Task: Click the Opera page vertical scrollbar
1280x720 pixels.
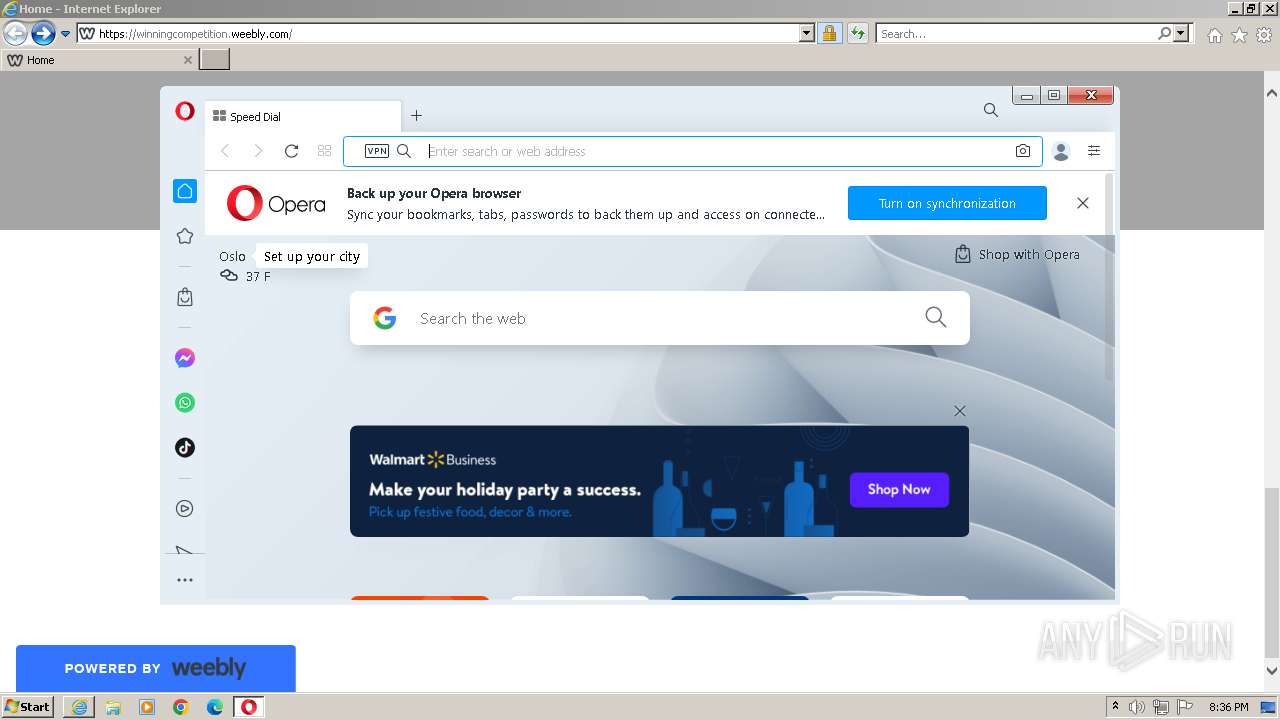Action: pos(1109,276)
